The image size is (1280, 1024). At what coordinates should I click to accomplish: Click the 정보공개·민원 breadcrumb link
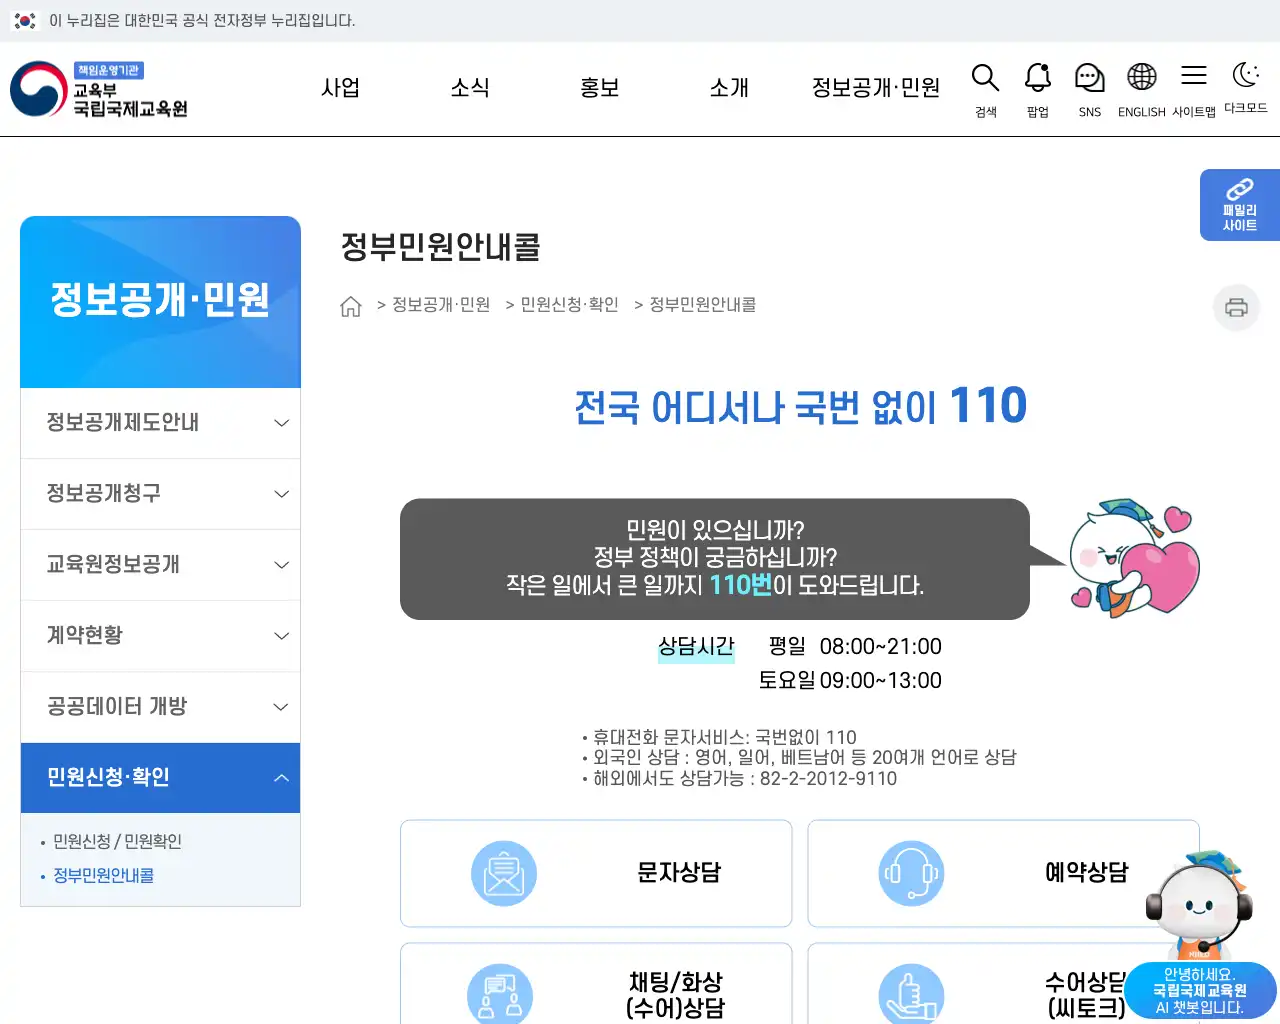tap(441, 305)
